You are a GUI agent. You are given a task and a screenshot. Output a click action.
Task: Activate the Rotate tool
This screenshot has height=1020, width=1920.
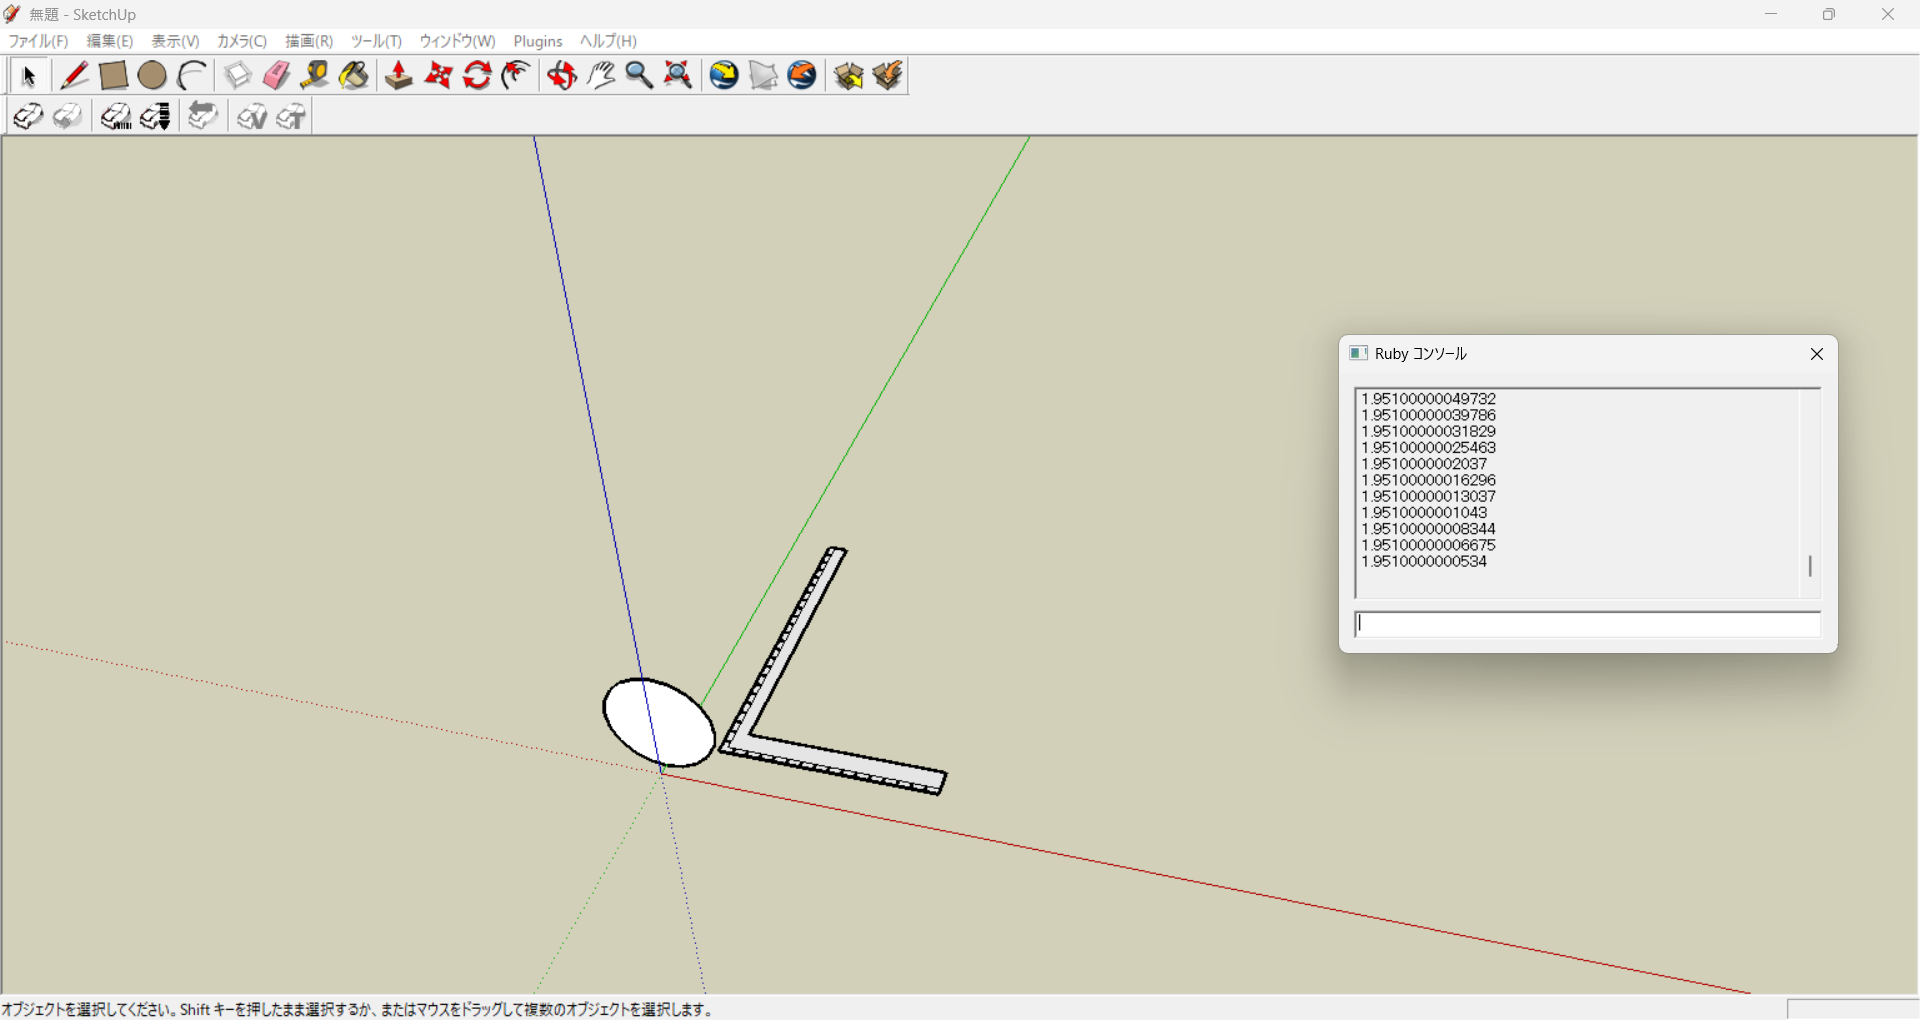[x=477, y=76]
